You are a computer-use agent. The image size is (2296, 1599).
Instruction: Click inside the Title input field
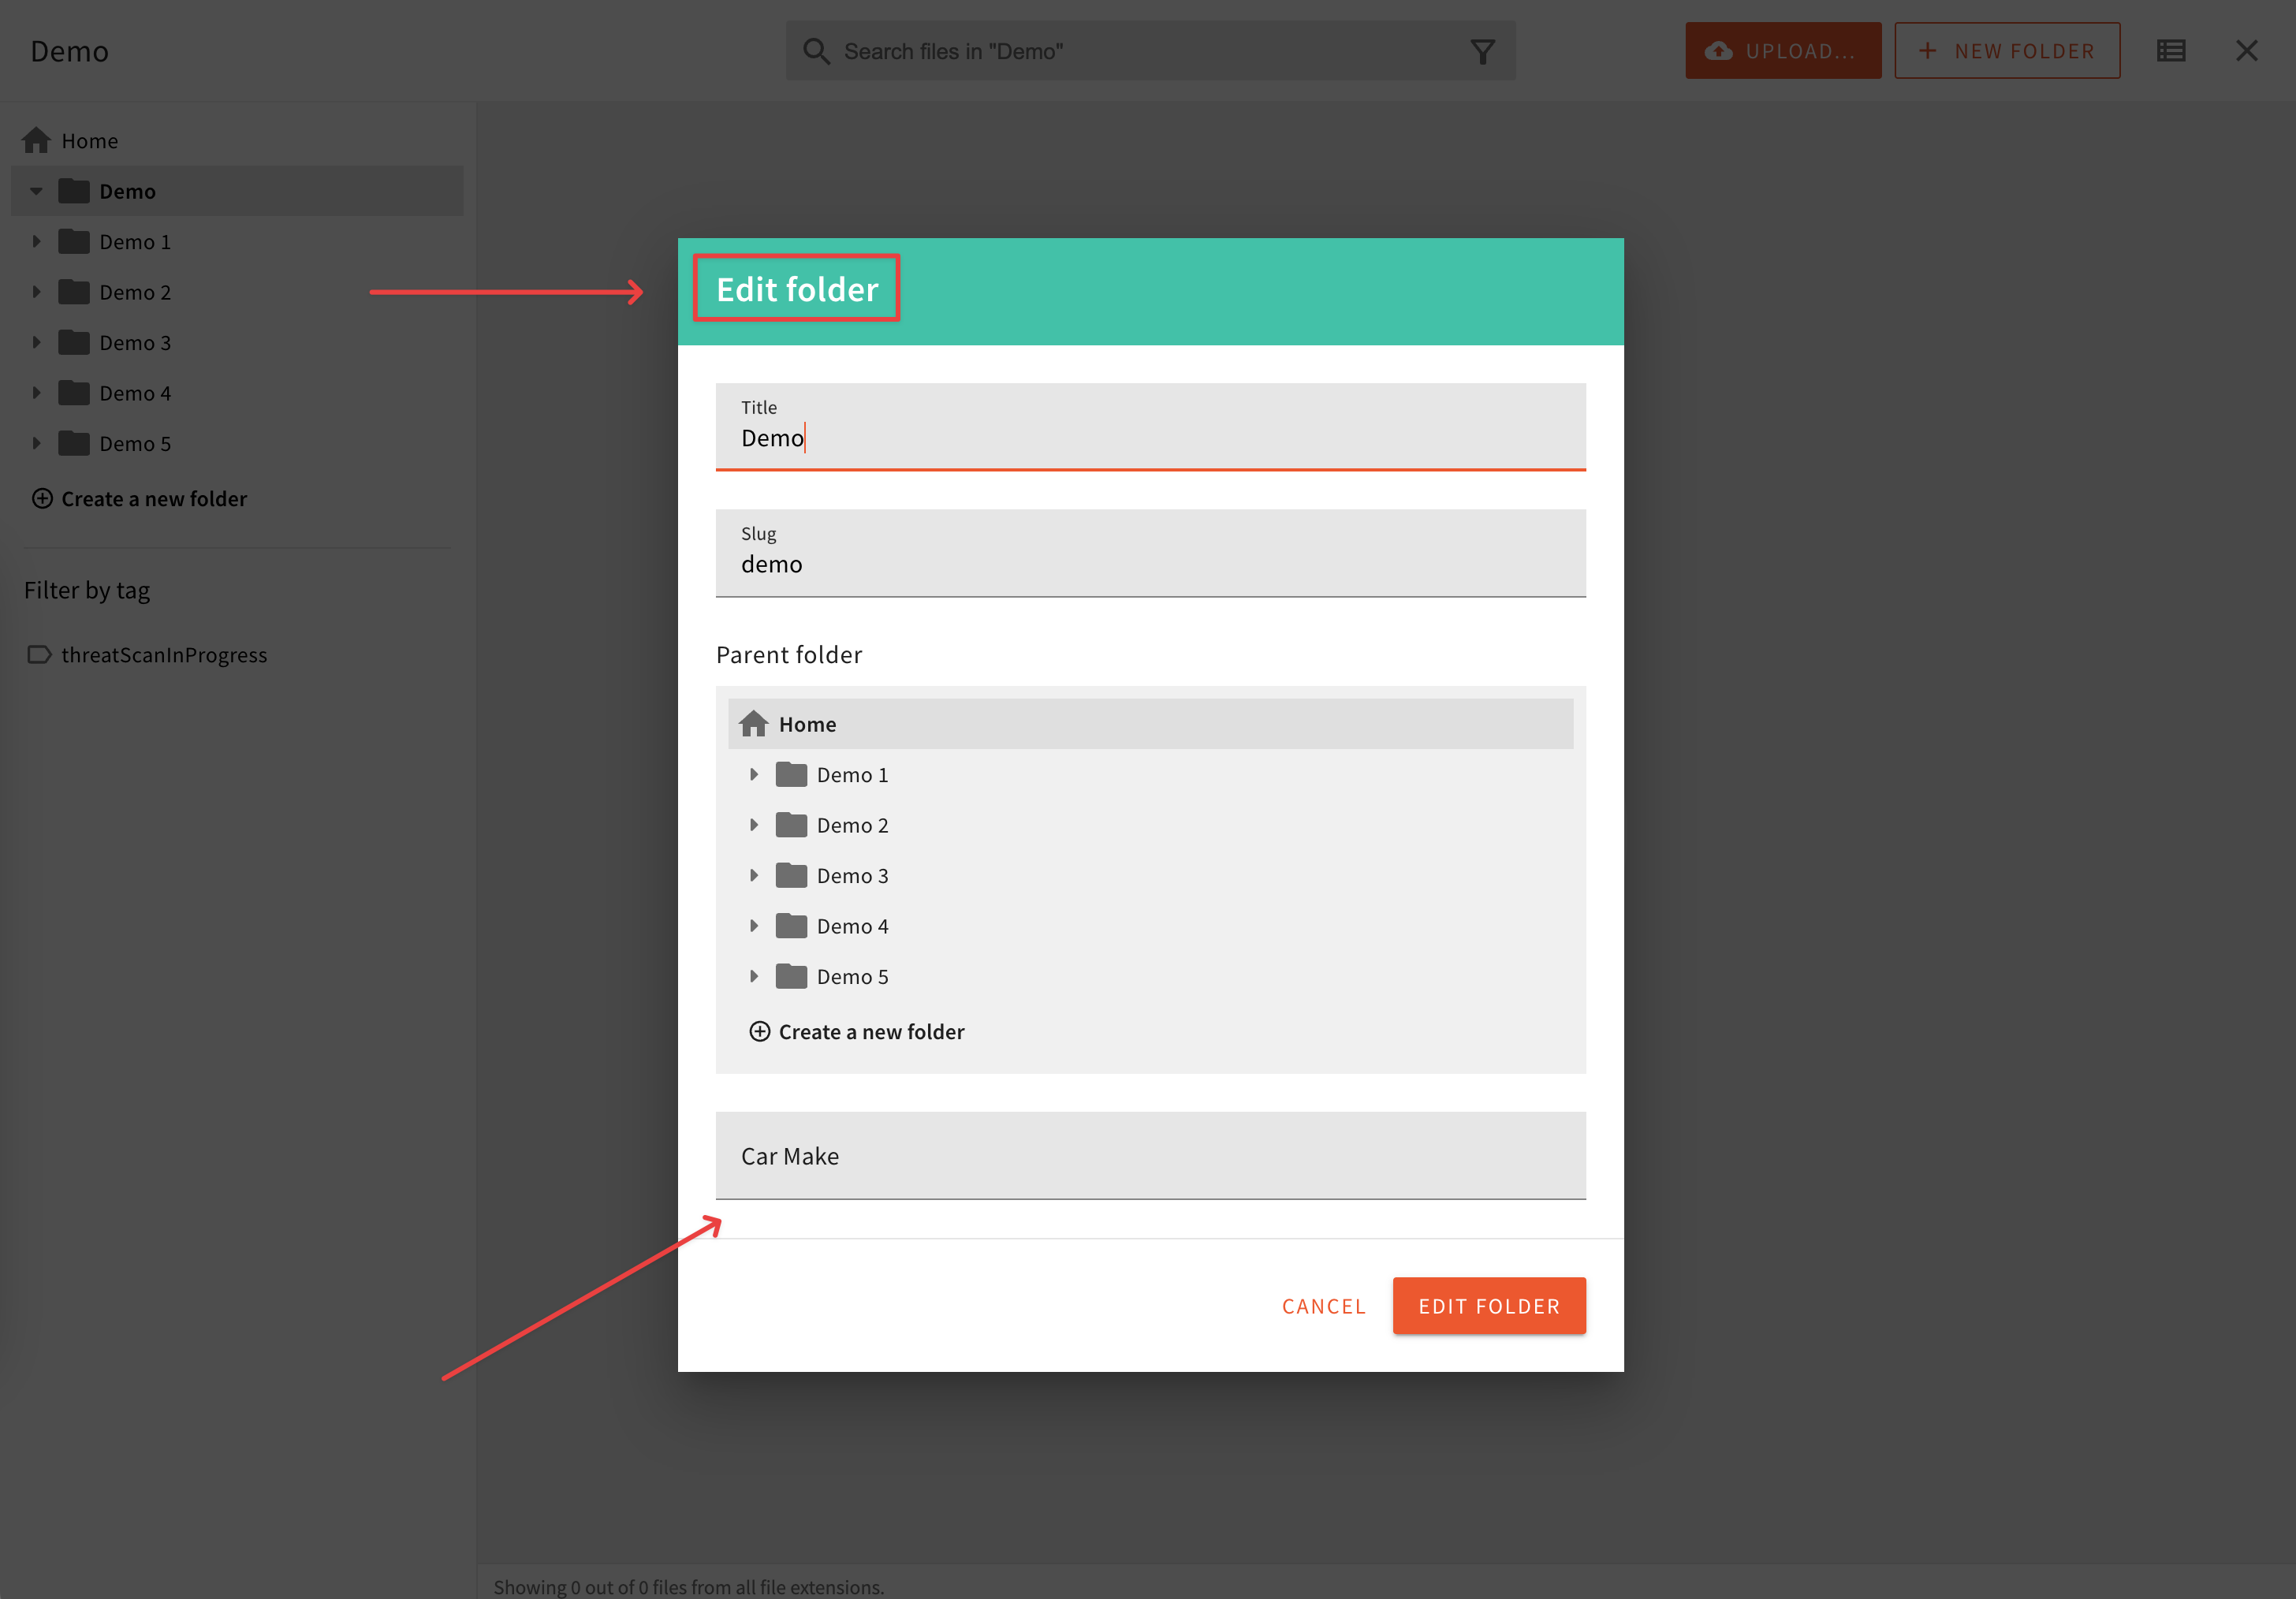[x=1150, y=437]
